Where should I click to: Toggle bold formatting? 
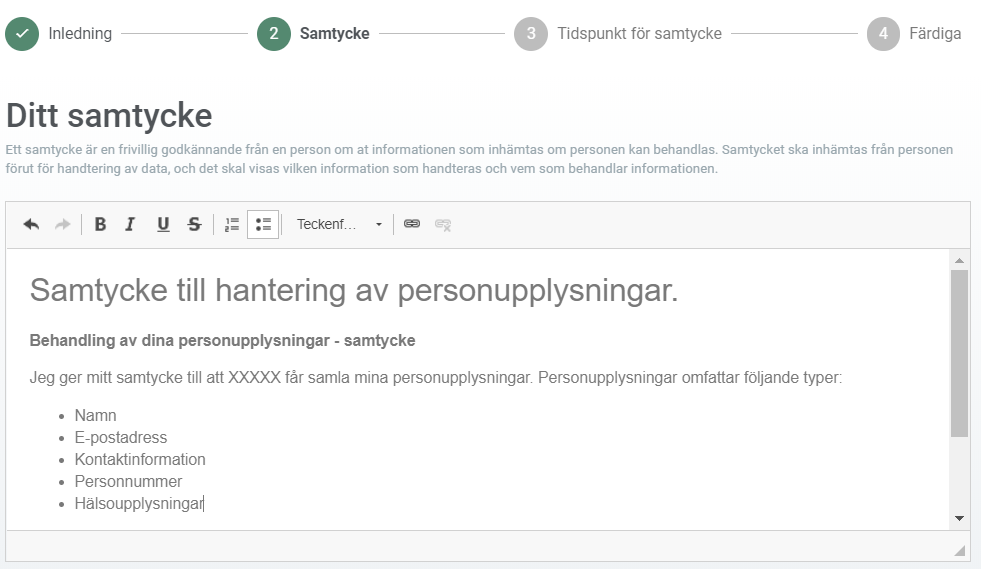[100, 225]
